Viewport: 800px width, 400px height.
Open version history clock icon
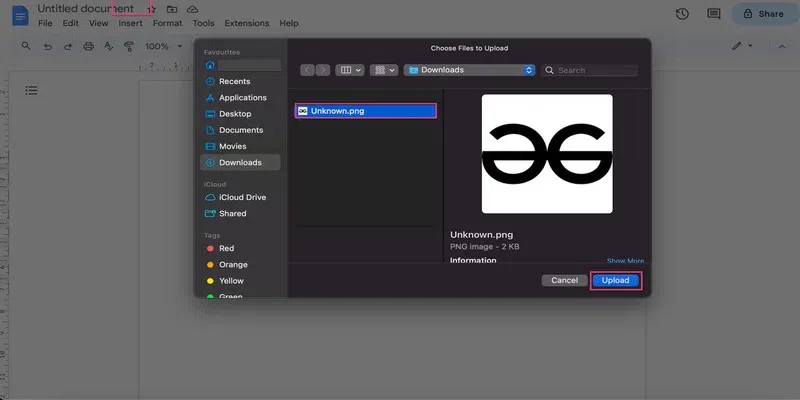click(682, 14)
